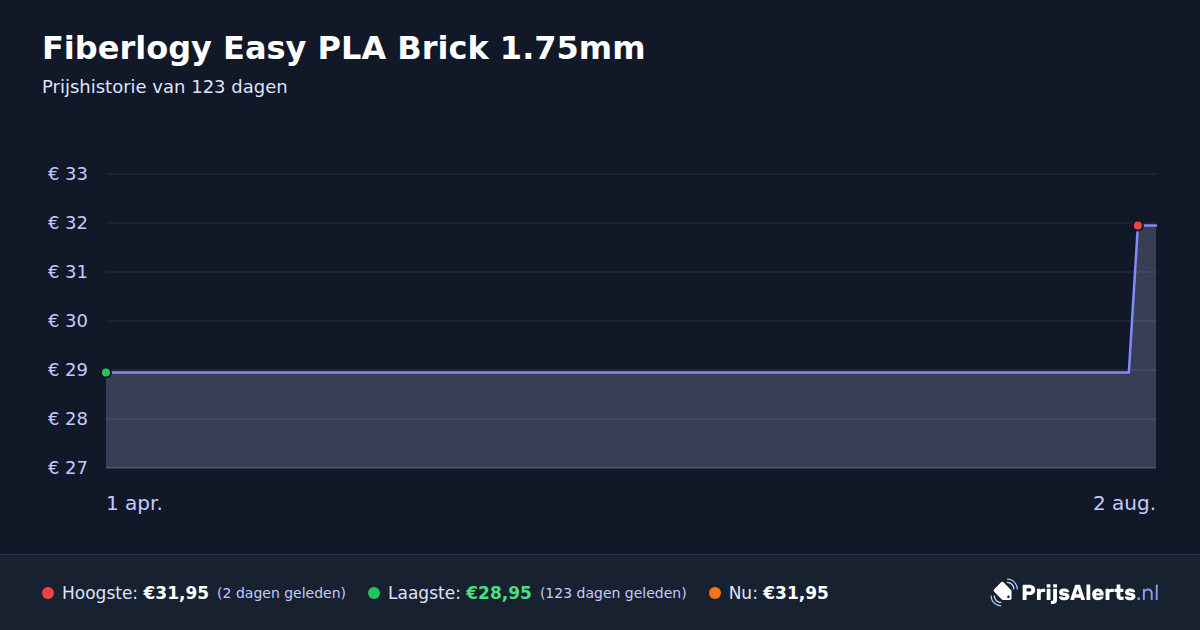Click the orange Nu legend dot
Screen dimensions: 1200x630
coord(715,593)
